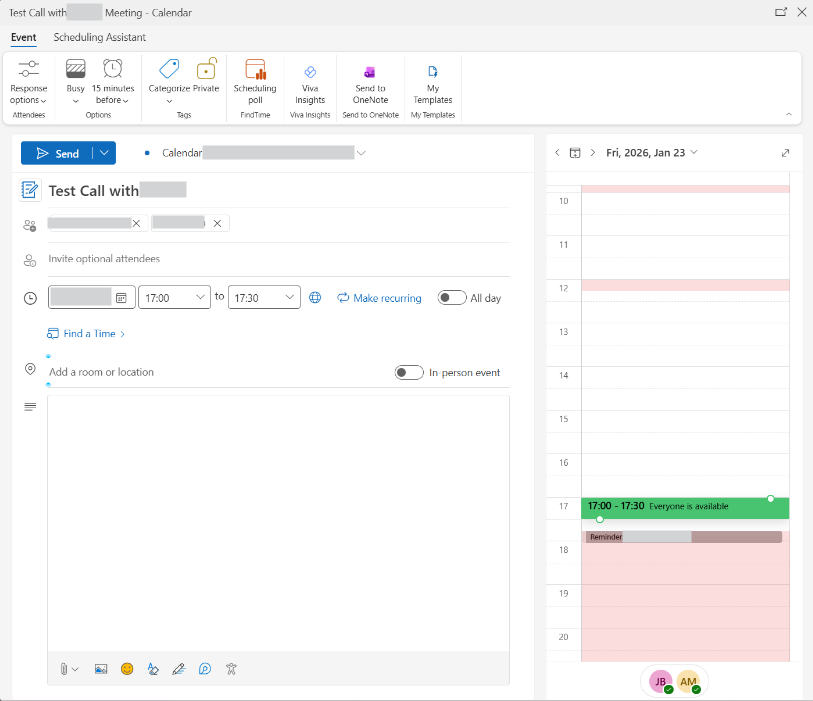Click into the message body area

point(278,523)
